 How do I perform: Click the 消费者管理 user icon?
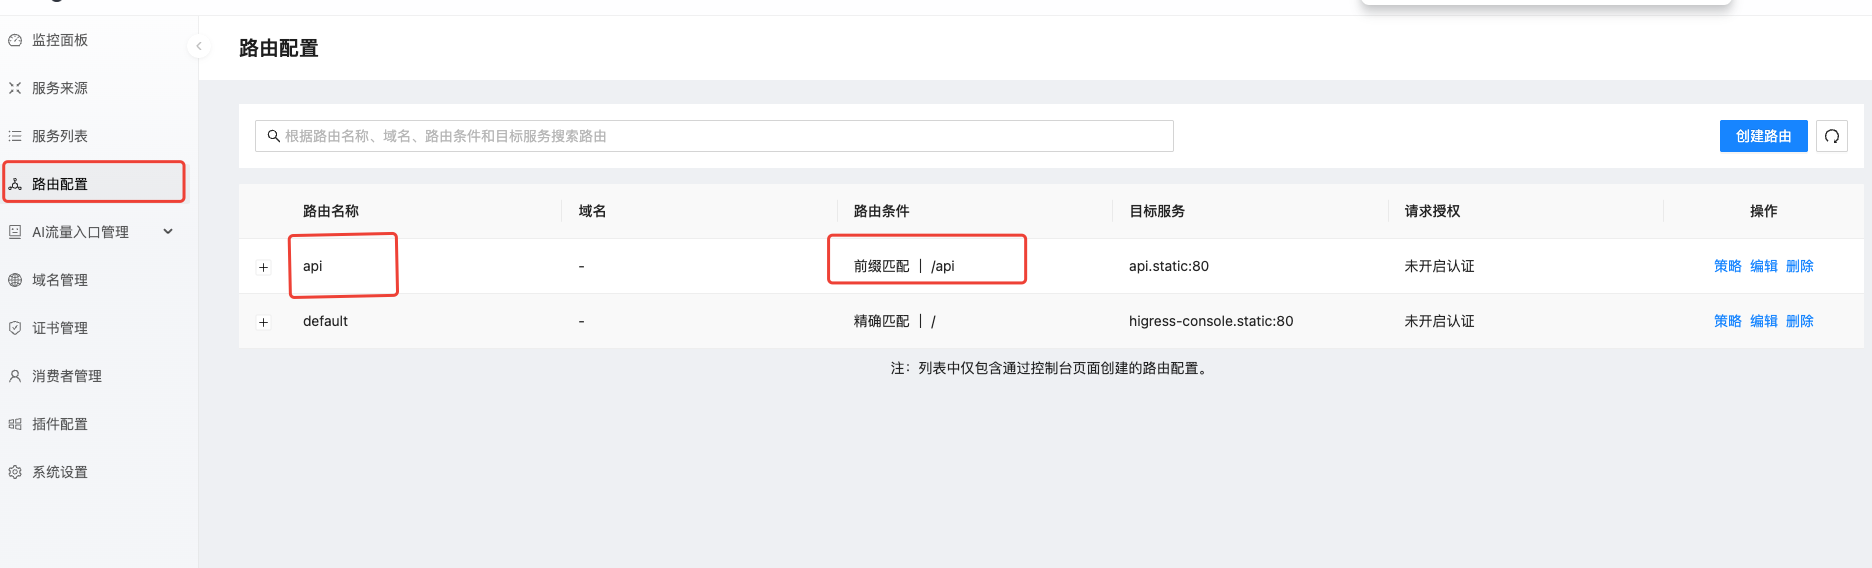pos(15,376)
